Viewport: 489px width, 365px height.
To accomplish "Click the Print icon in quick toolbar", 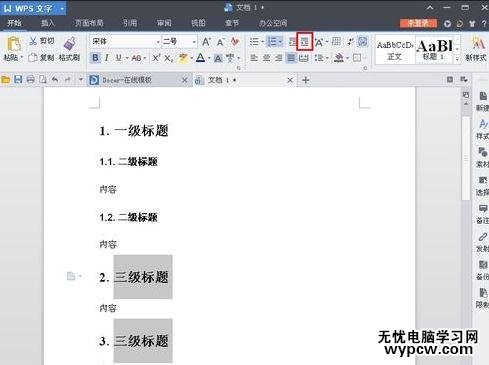I will 30,80.
